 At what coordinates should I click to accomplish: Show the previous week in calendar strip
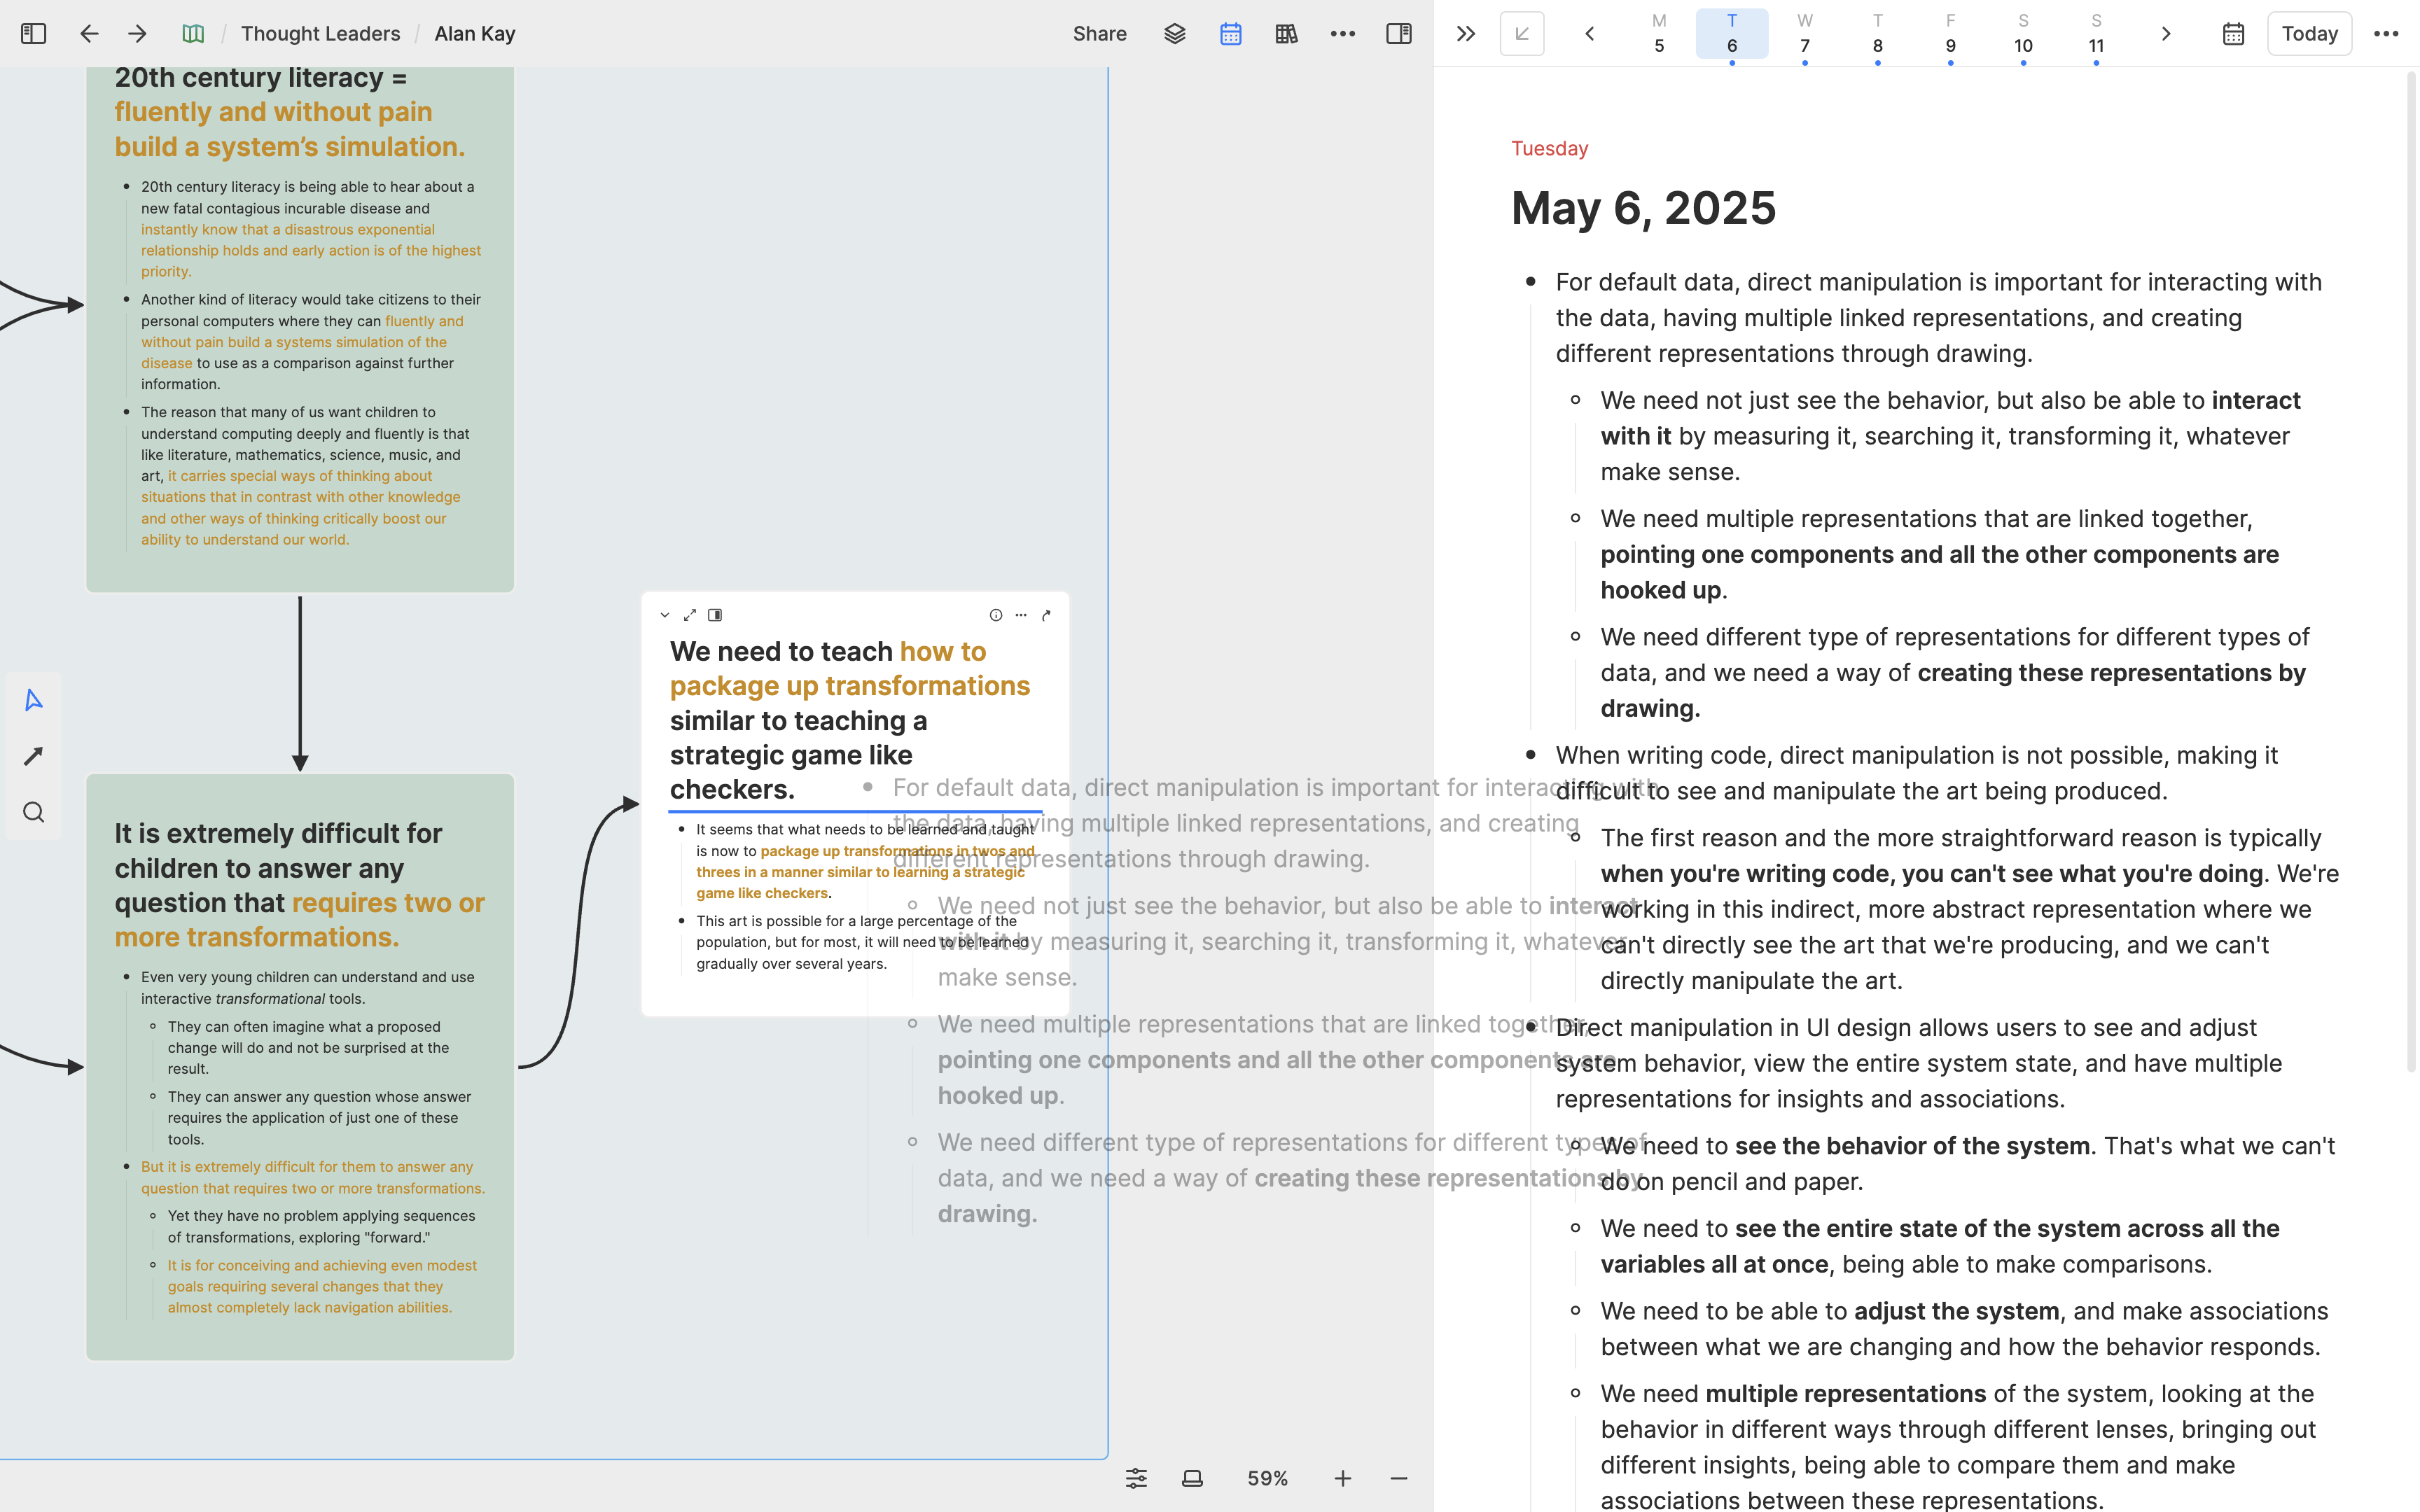[1589, 34]
